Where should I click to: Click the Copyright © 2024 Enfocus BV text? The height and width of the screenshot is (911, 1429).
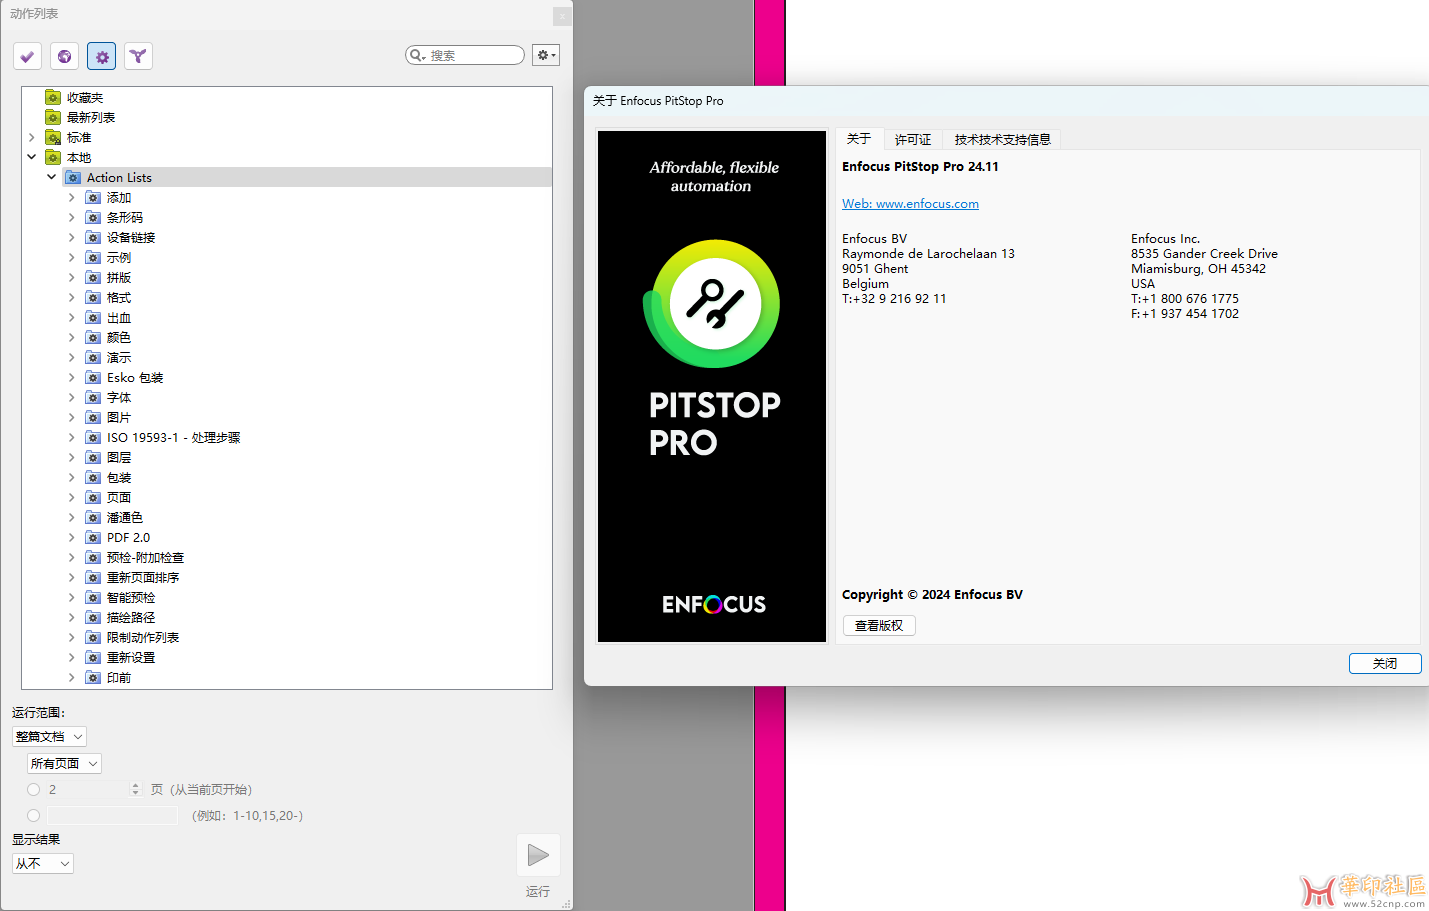[932, 594]
